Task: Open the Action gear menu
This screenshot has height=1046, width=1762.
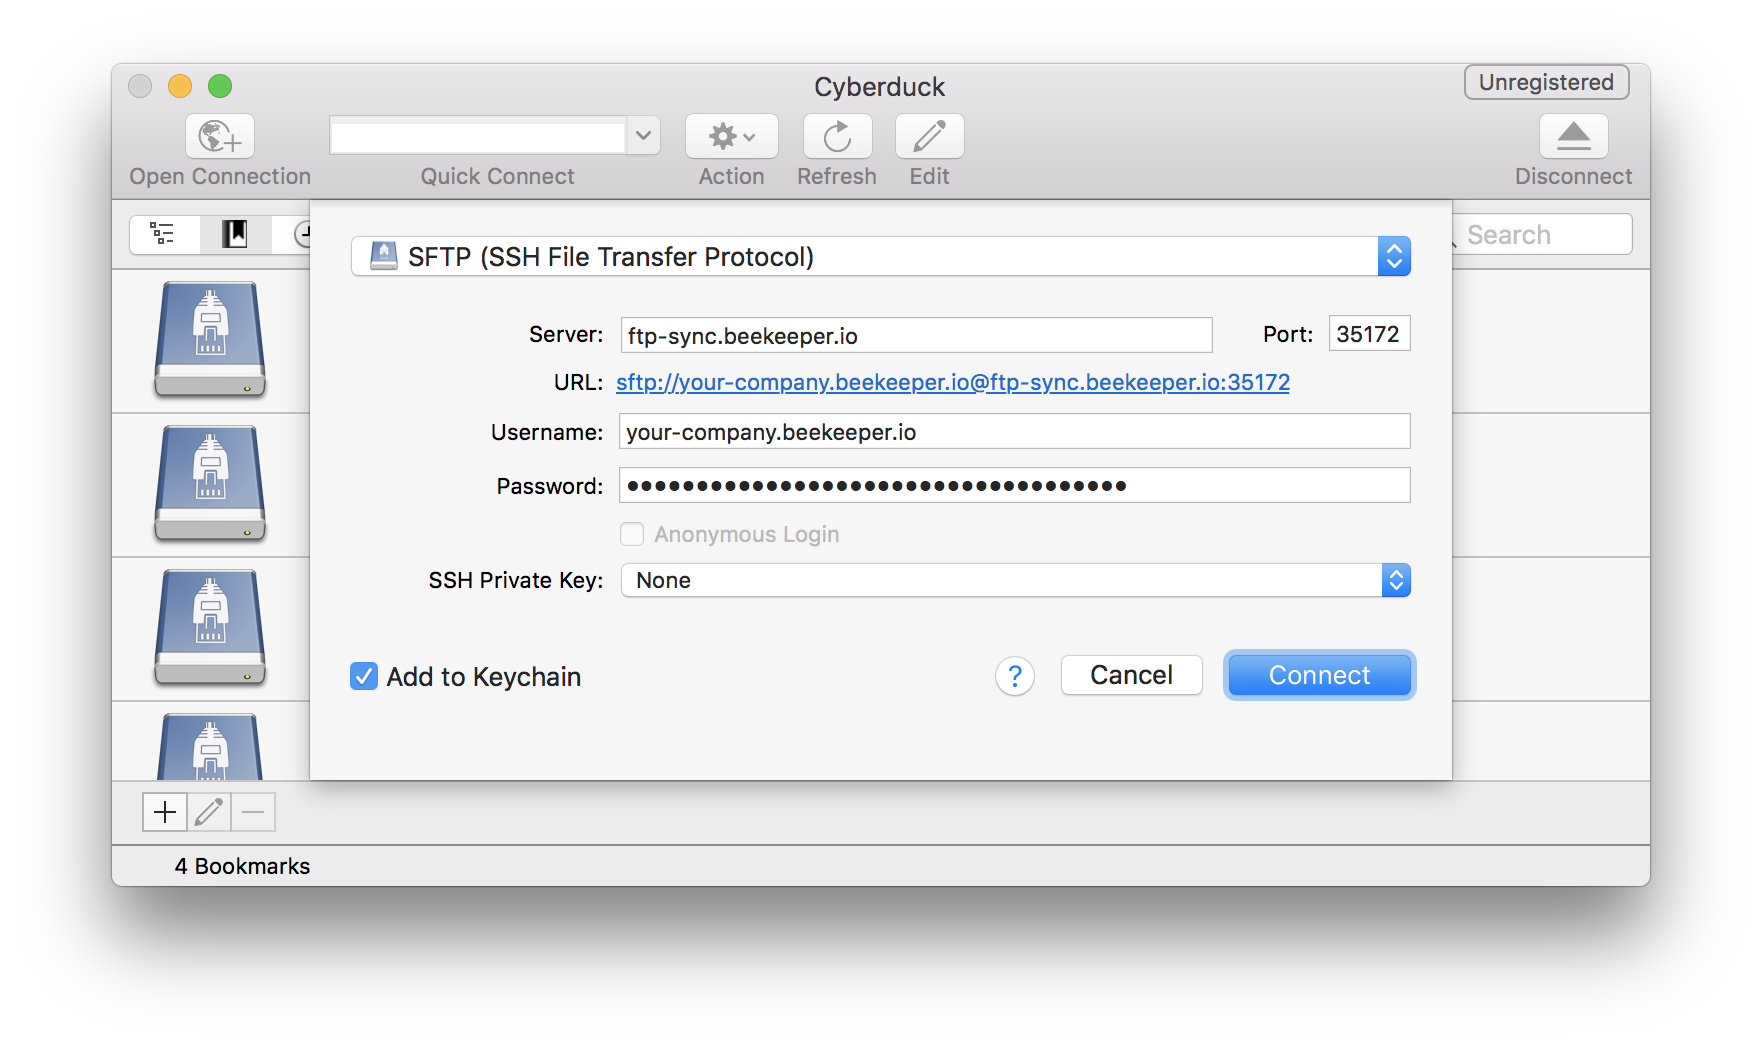Action: click(731, 137)
